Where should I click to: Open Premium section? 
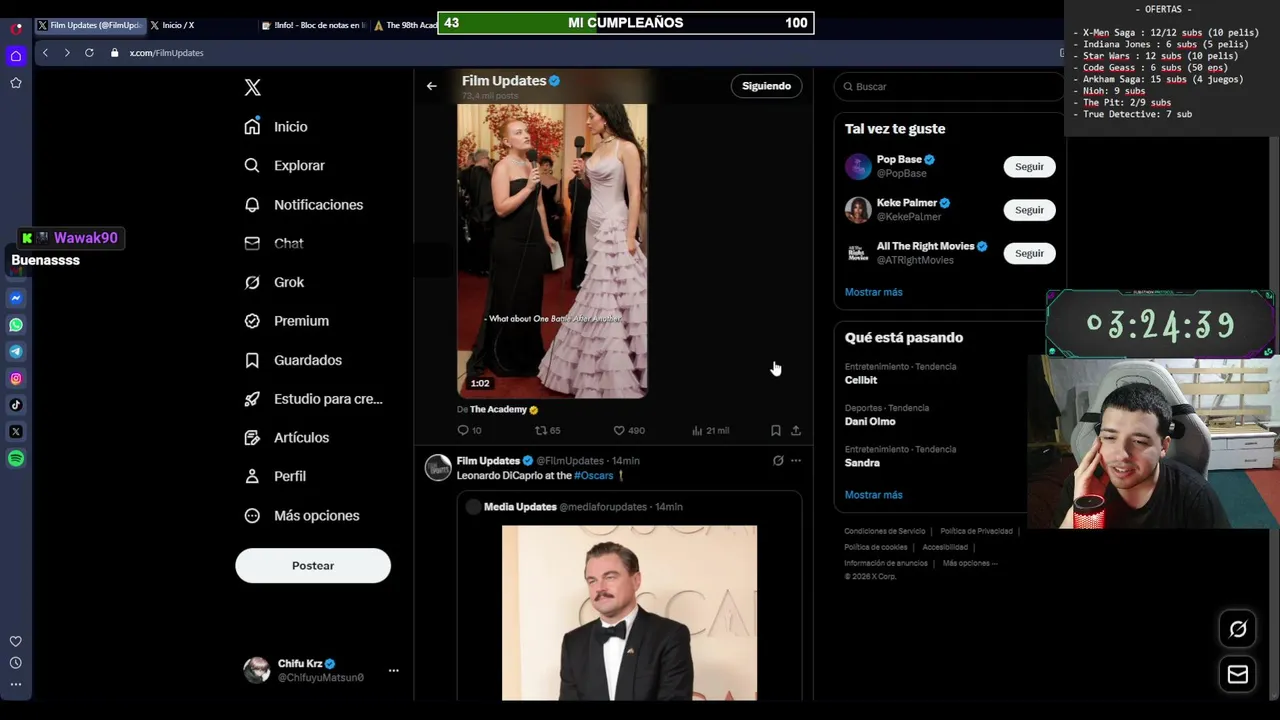click(x=287, y=321)
